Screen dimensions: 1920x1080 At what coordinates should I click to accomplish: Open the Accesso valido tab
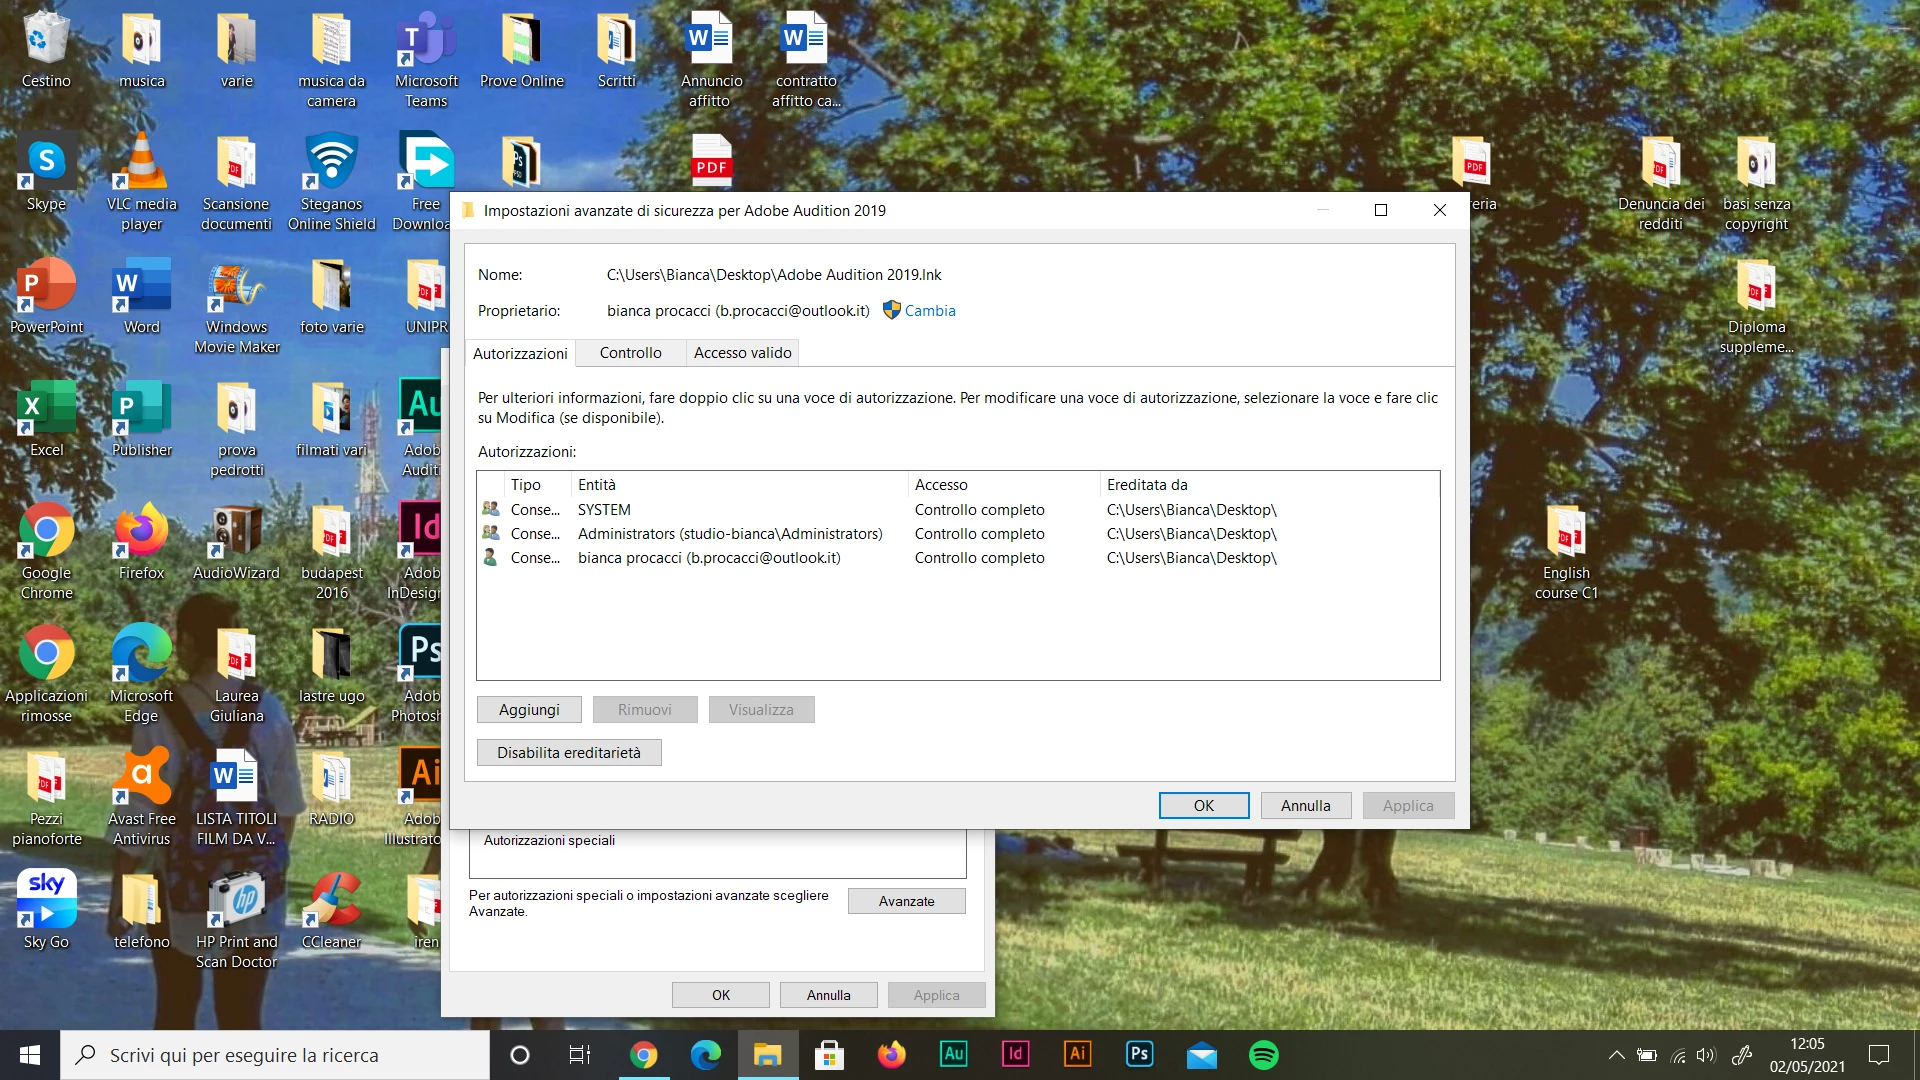pos(742,353)
